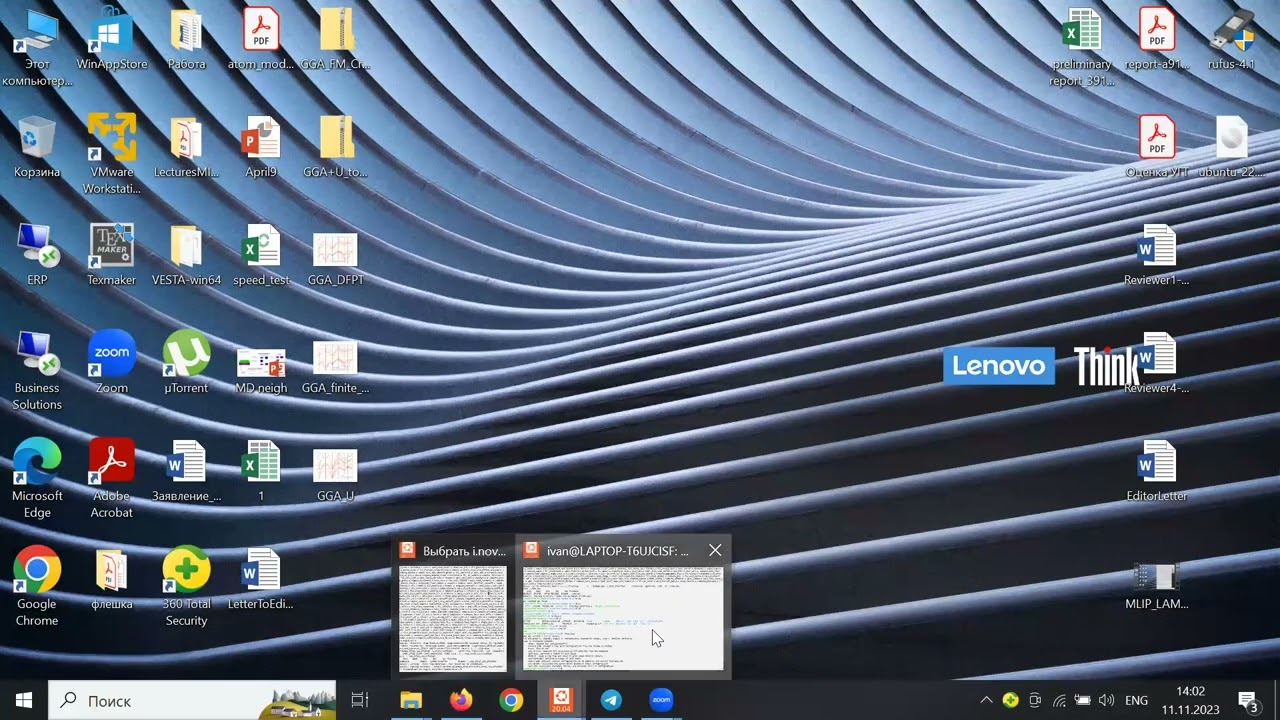The width and height of the screenshot is (1280, 720).
Task: Open Chrome from the taskbar
Action: pos(511,700)
